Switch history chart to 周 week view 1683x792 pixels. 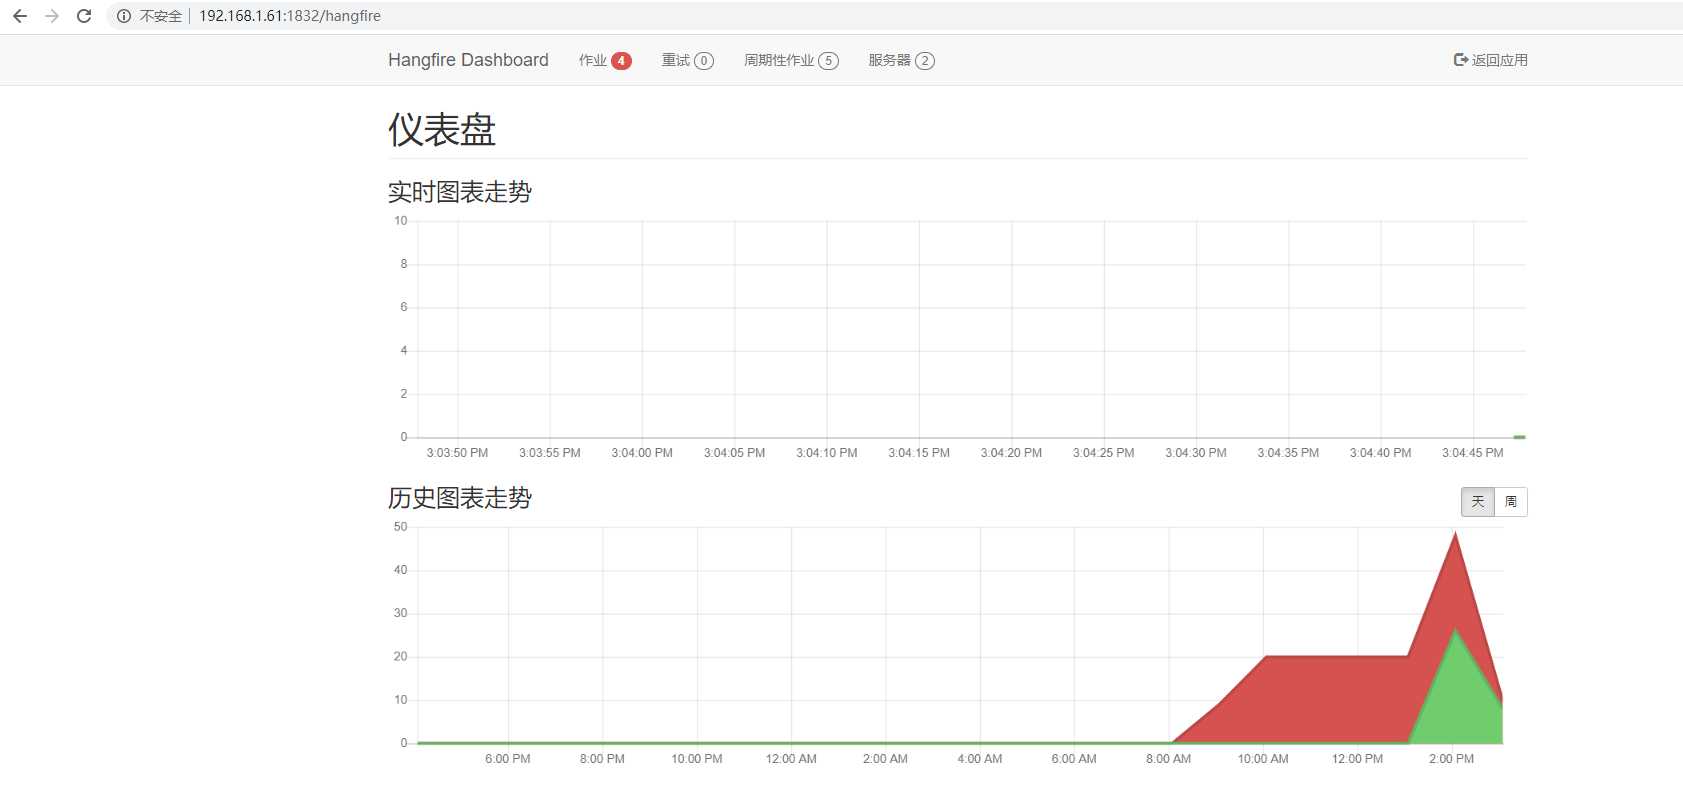click(x=1511, y=501)
